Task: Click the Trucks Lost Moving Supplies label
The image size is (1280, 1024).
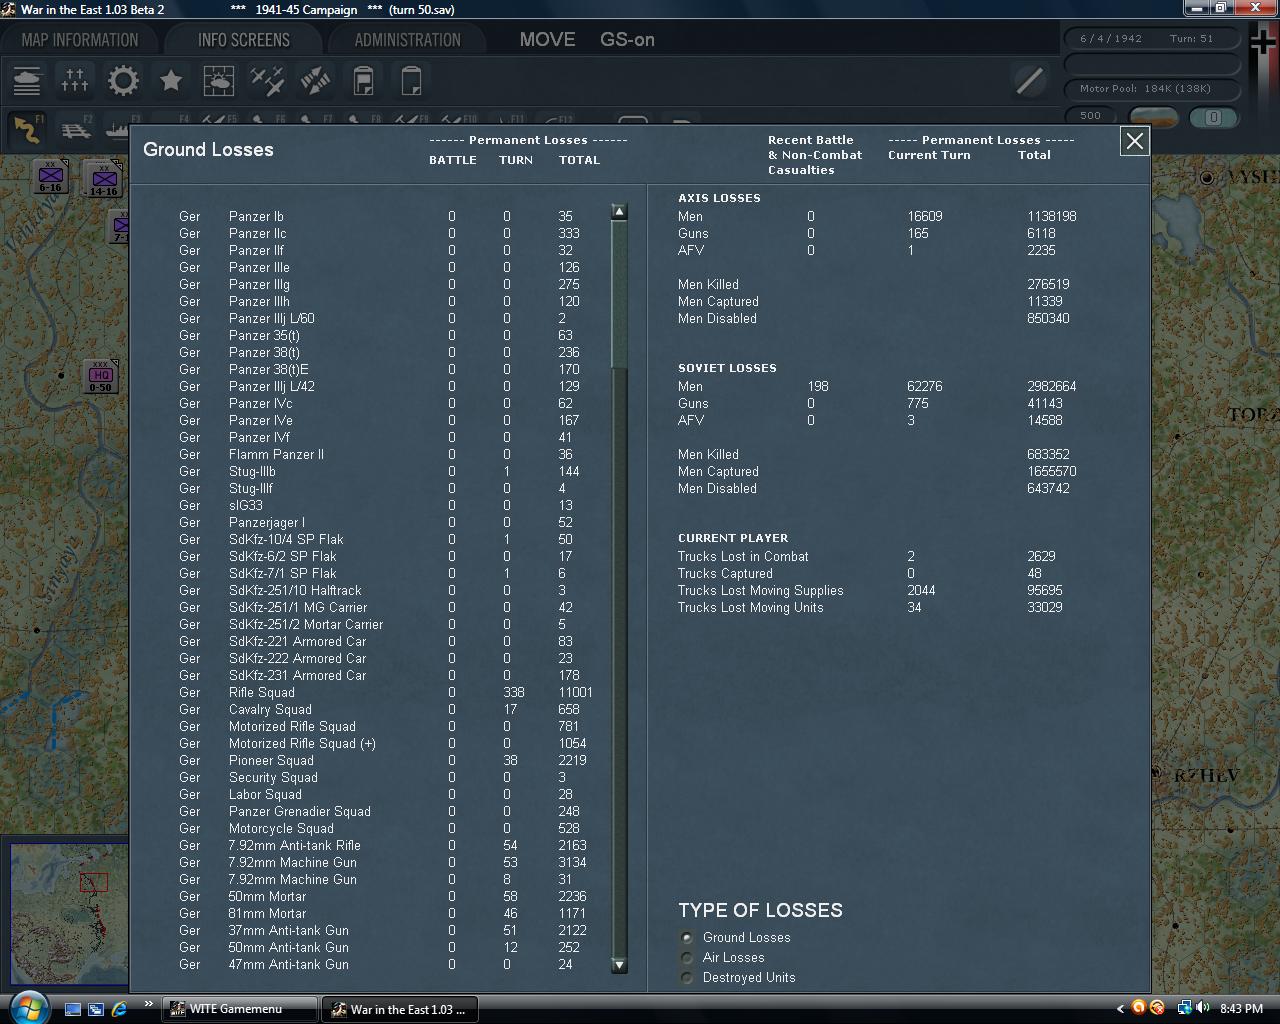Action: (x=761, y=590)
